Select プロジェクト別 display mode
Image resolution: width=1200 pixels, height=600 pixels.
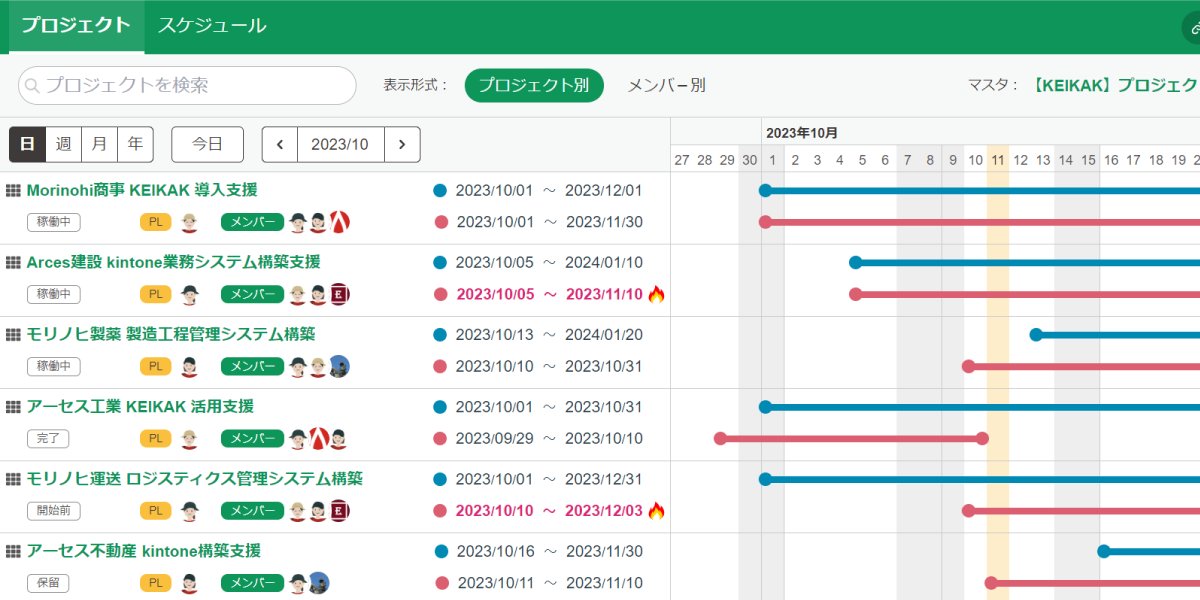[x=534, y=86]
